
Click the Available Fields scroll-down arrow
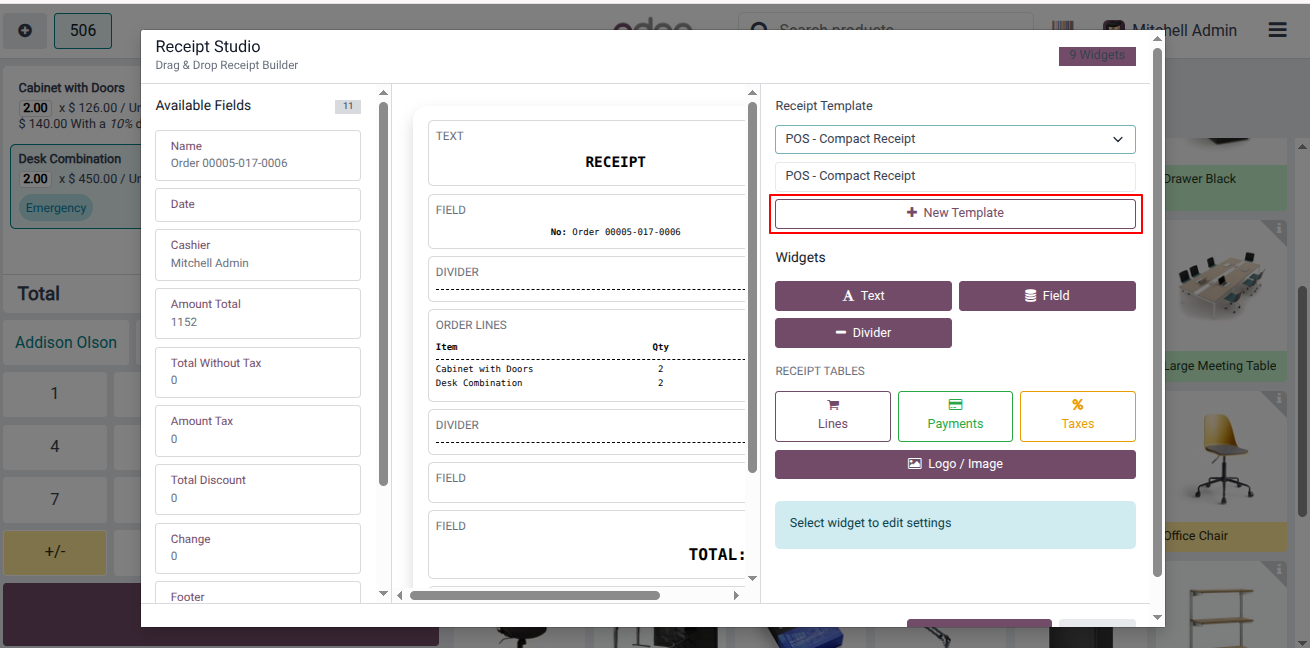pos(383,593)
